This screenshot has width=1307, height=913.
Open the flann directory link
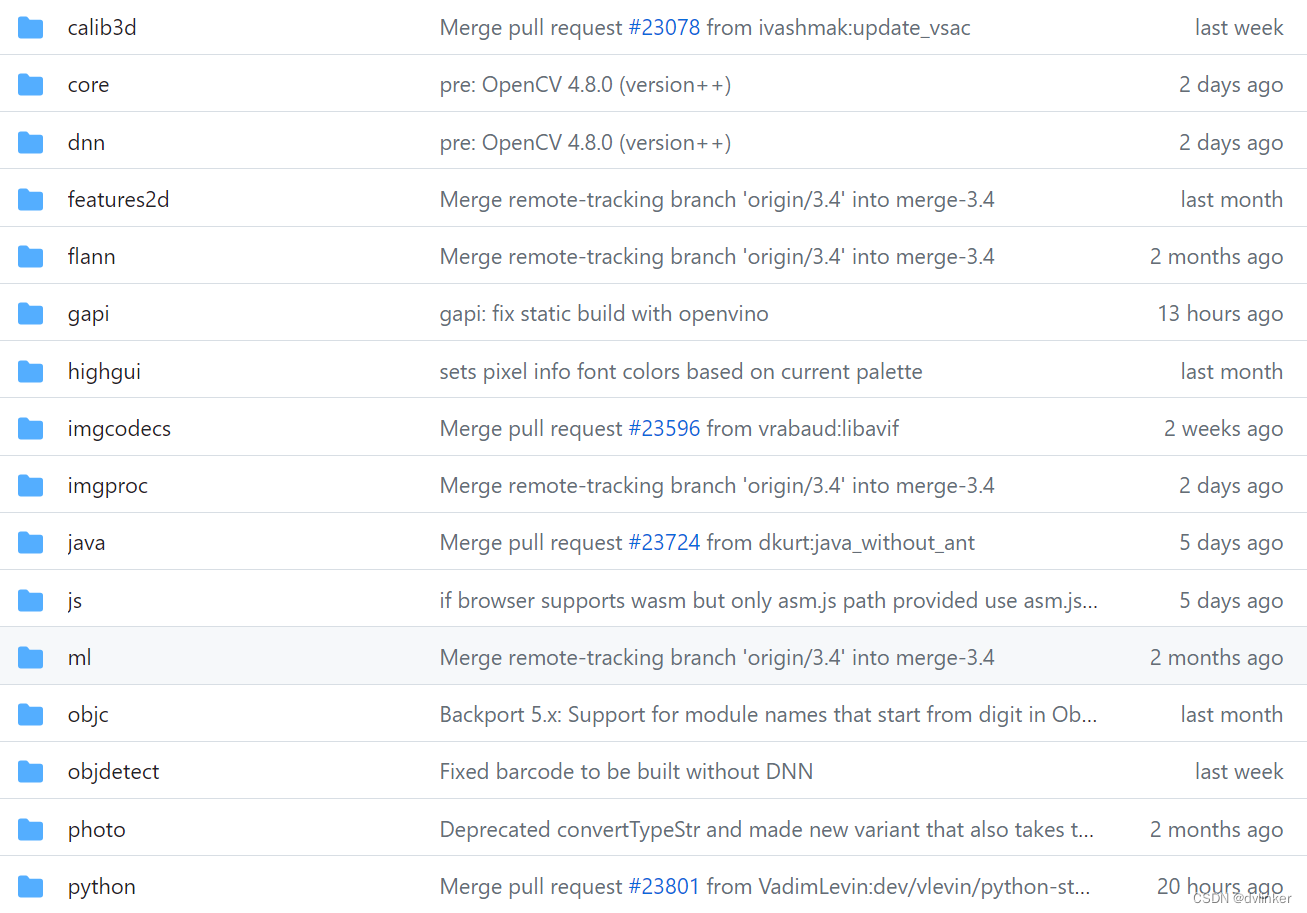91,257
